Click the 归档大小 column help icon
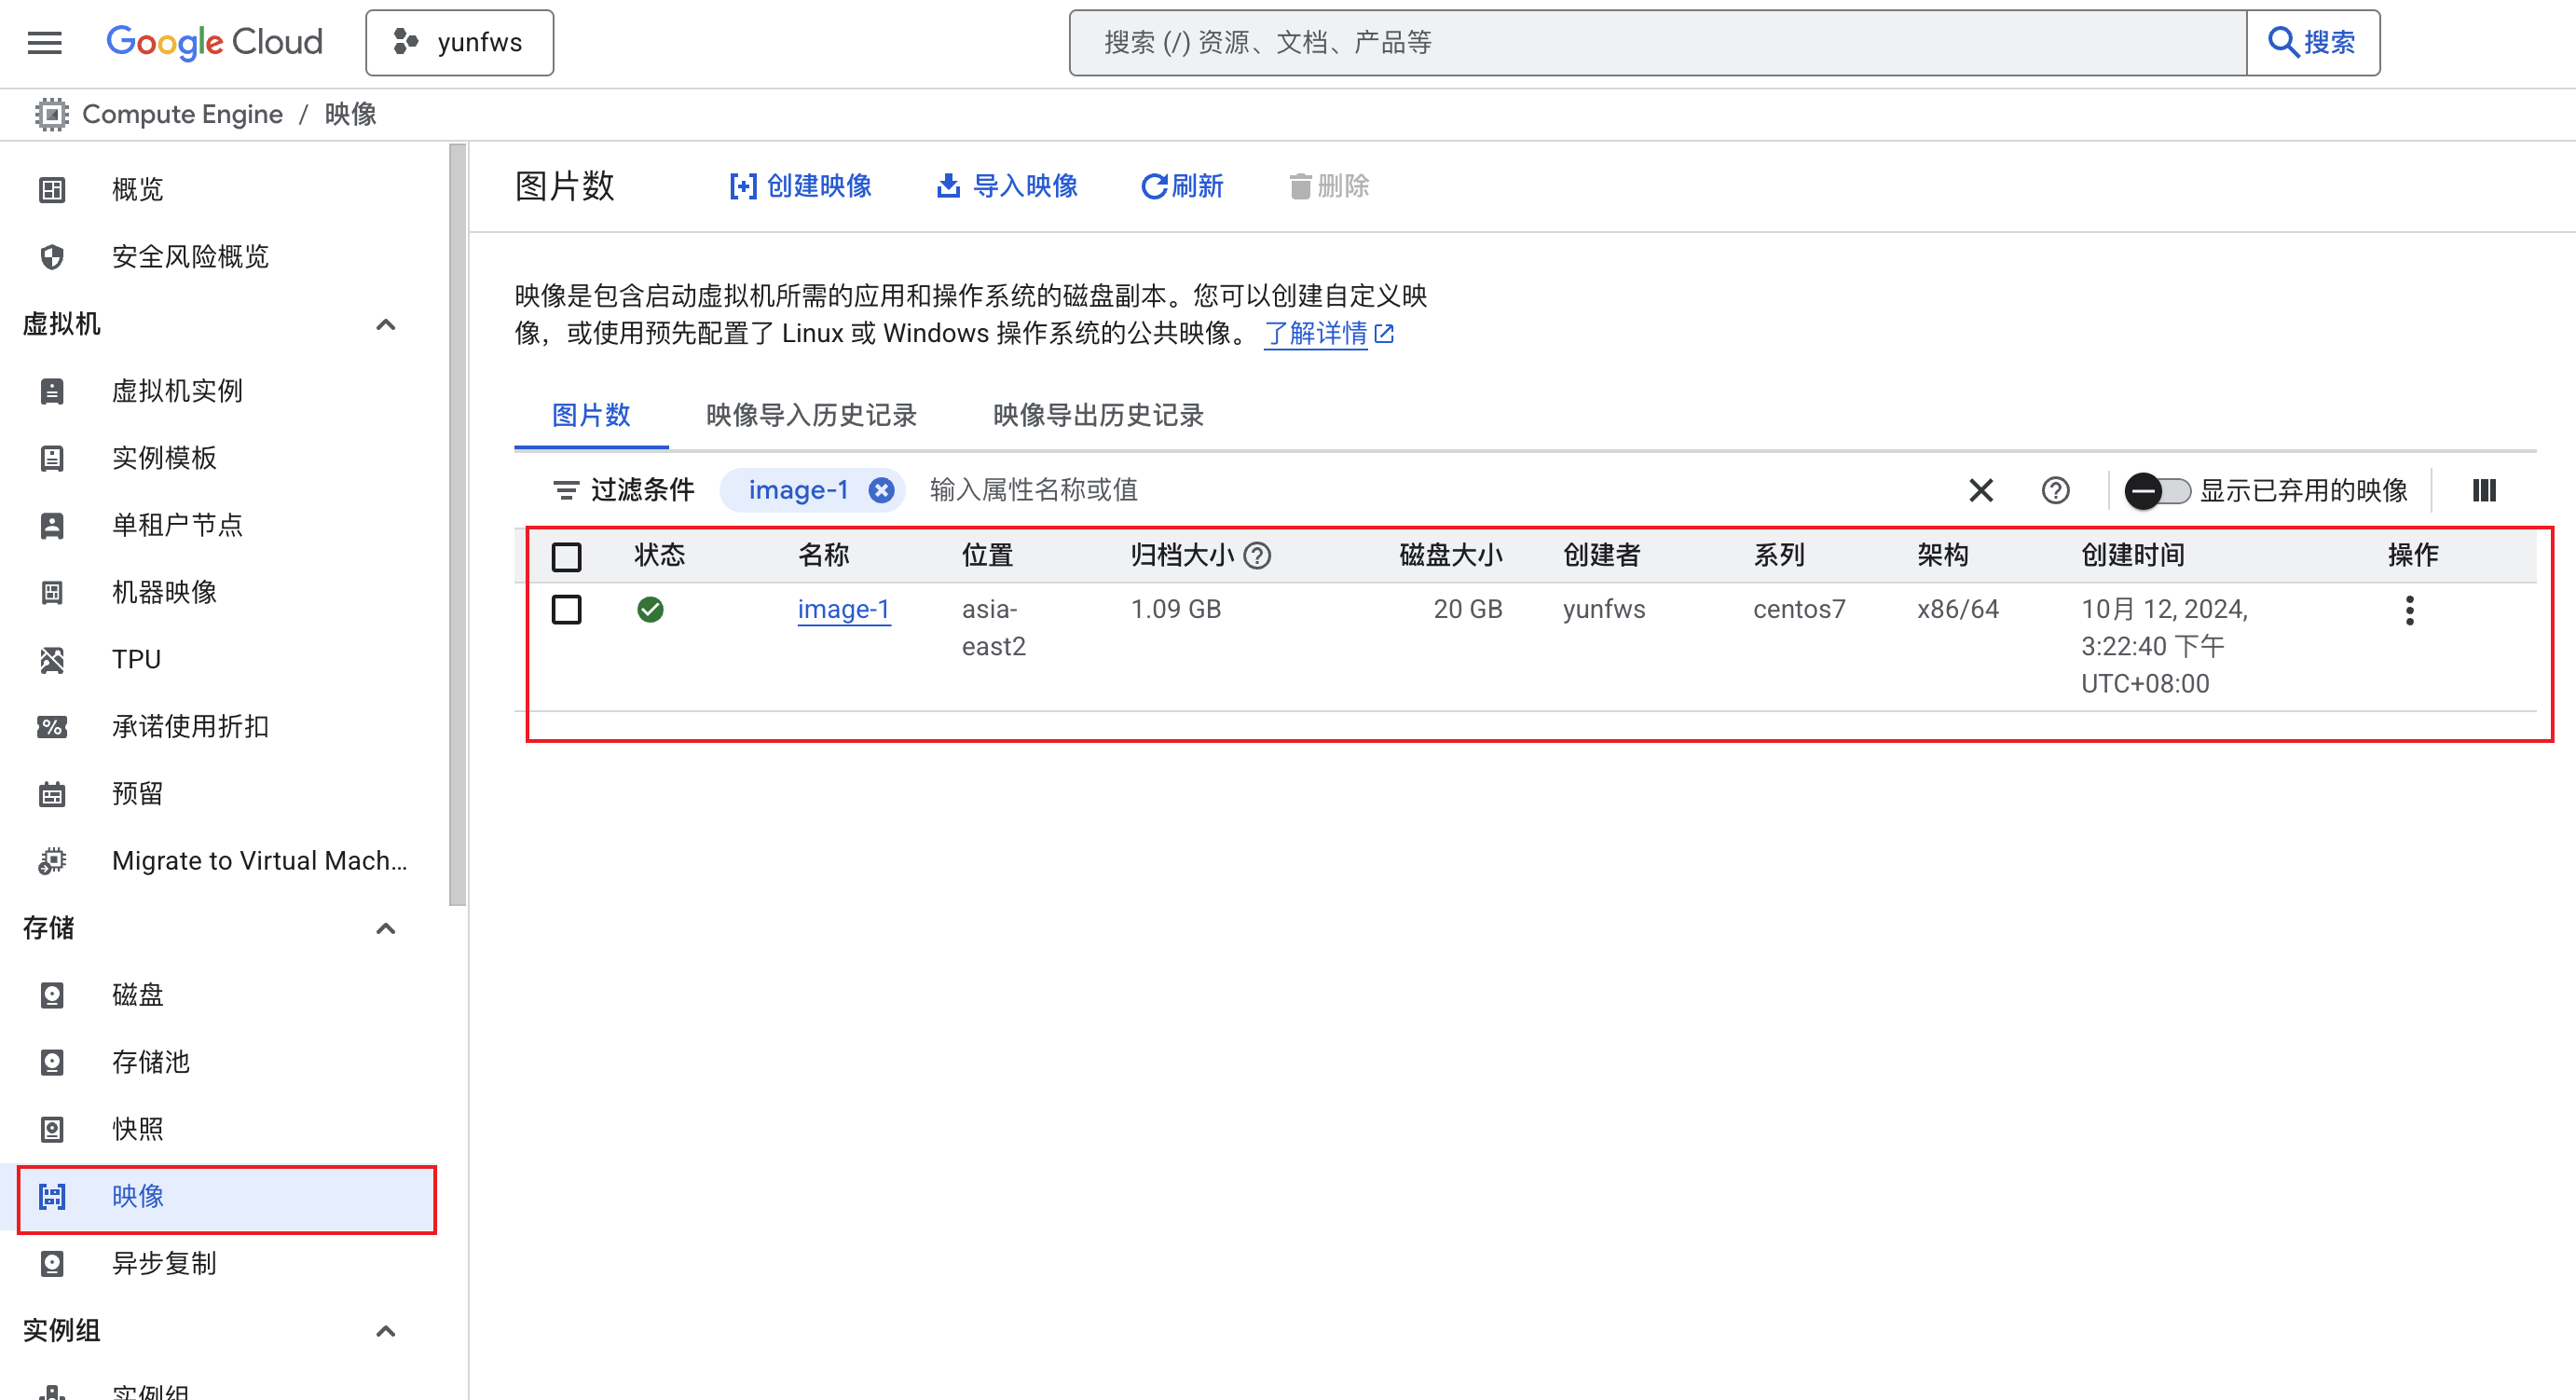Screen dimensions: 2576x1400 1258,556
